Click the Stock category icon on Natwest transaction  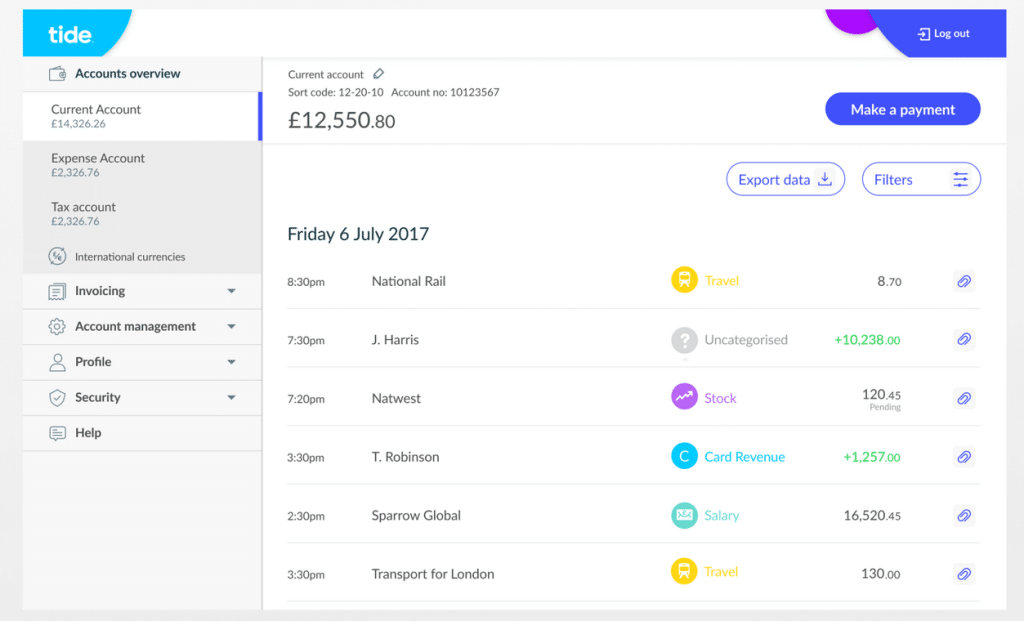[684, 398]
